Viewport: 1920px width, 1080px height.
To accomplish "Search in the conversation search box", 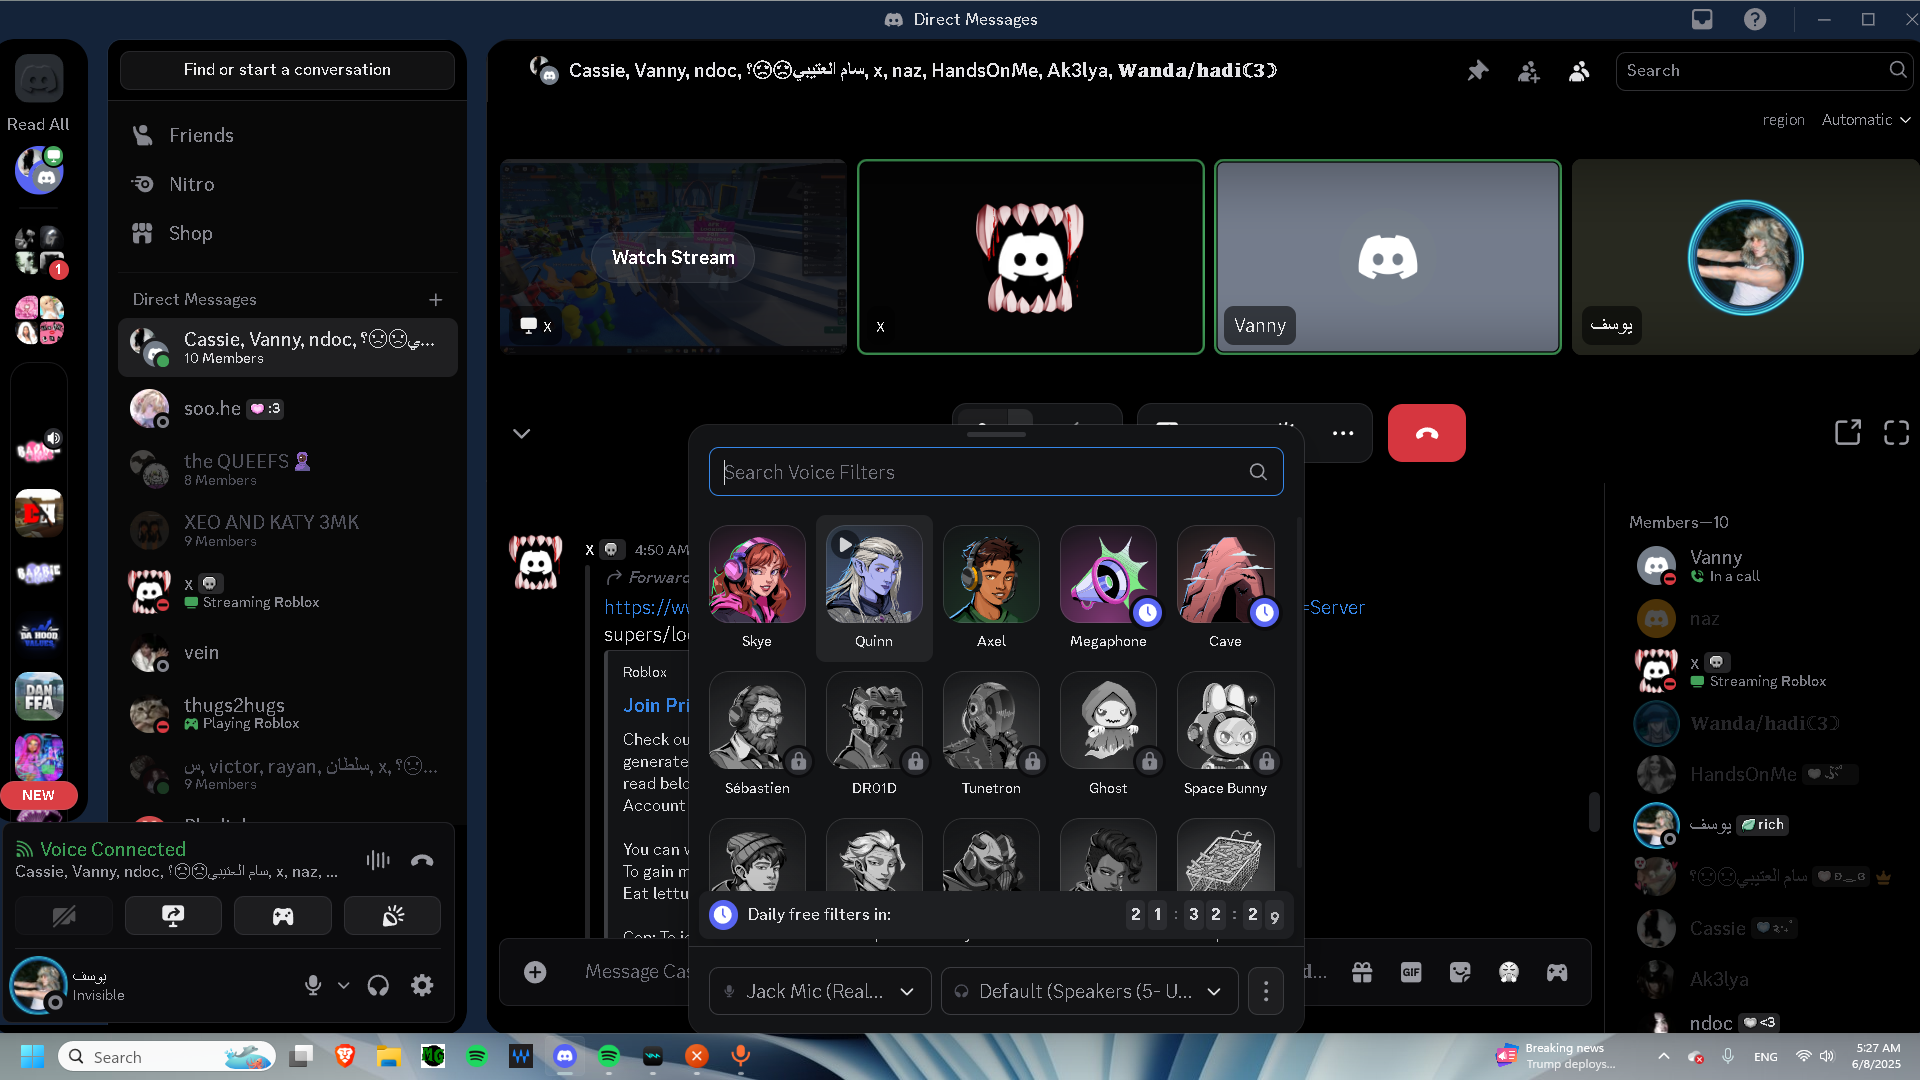I will click(x=1764, y=70).
